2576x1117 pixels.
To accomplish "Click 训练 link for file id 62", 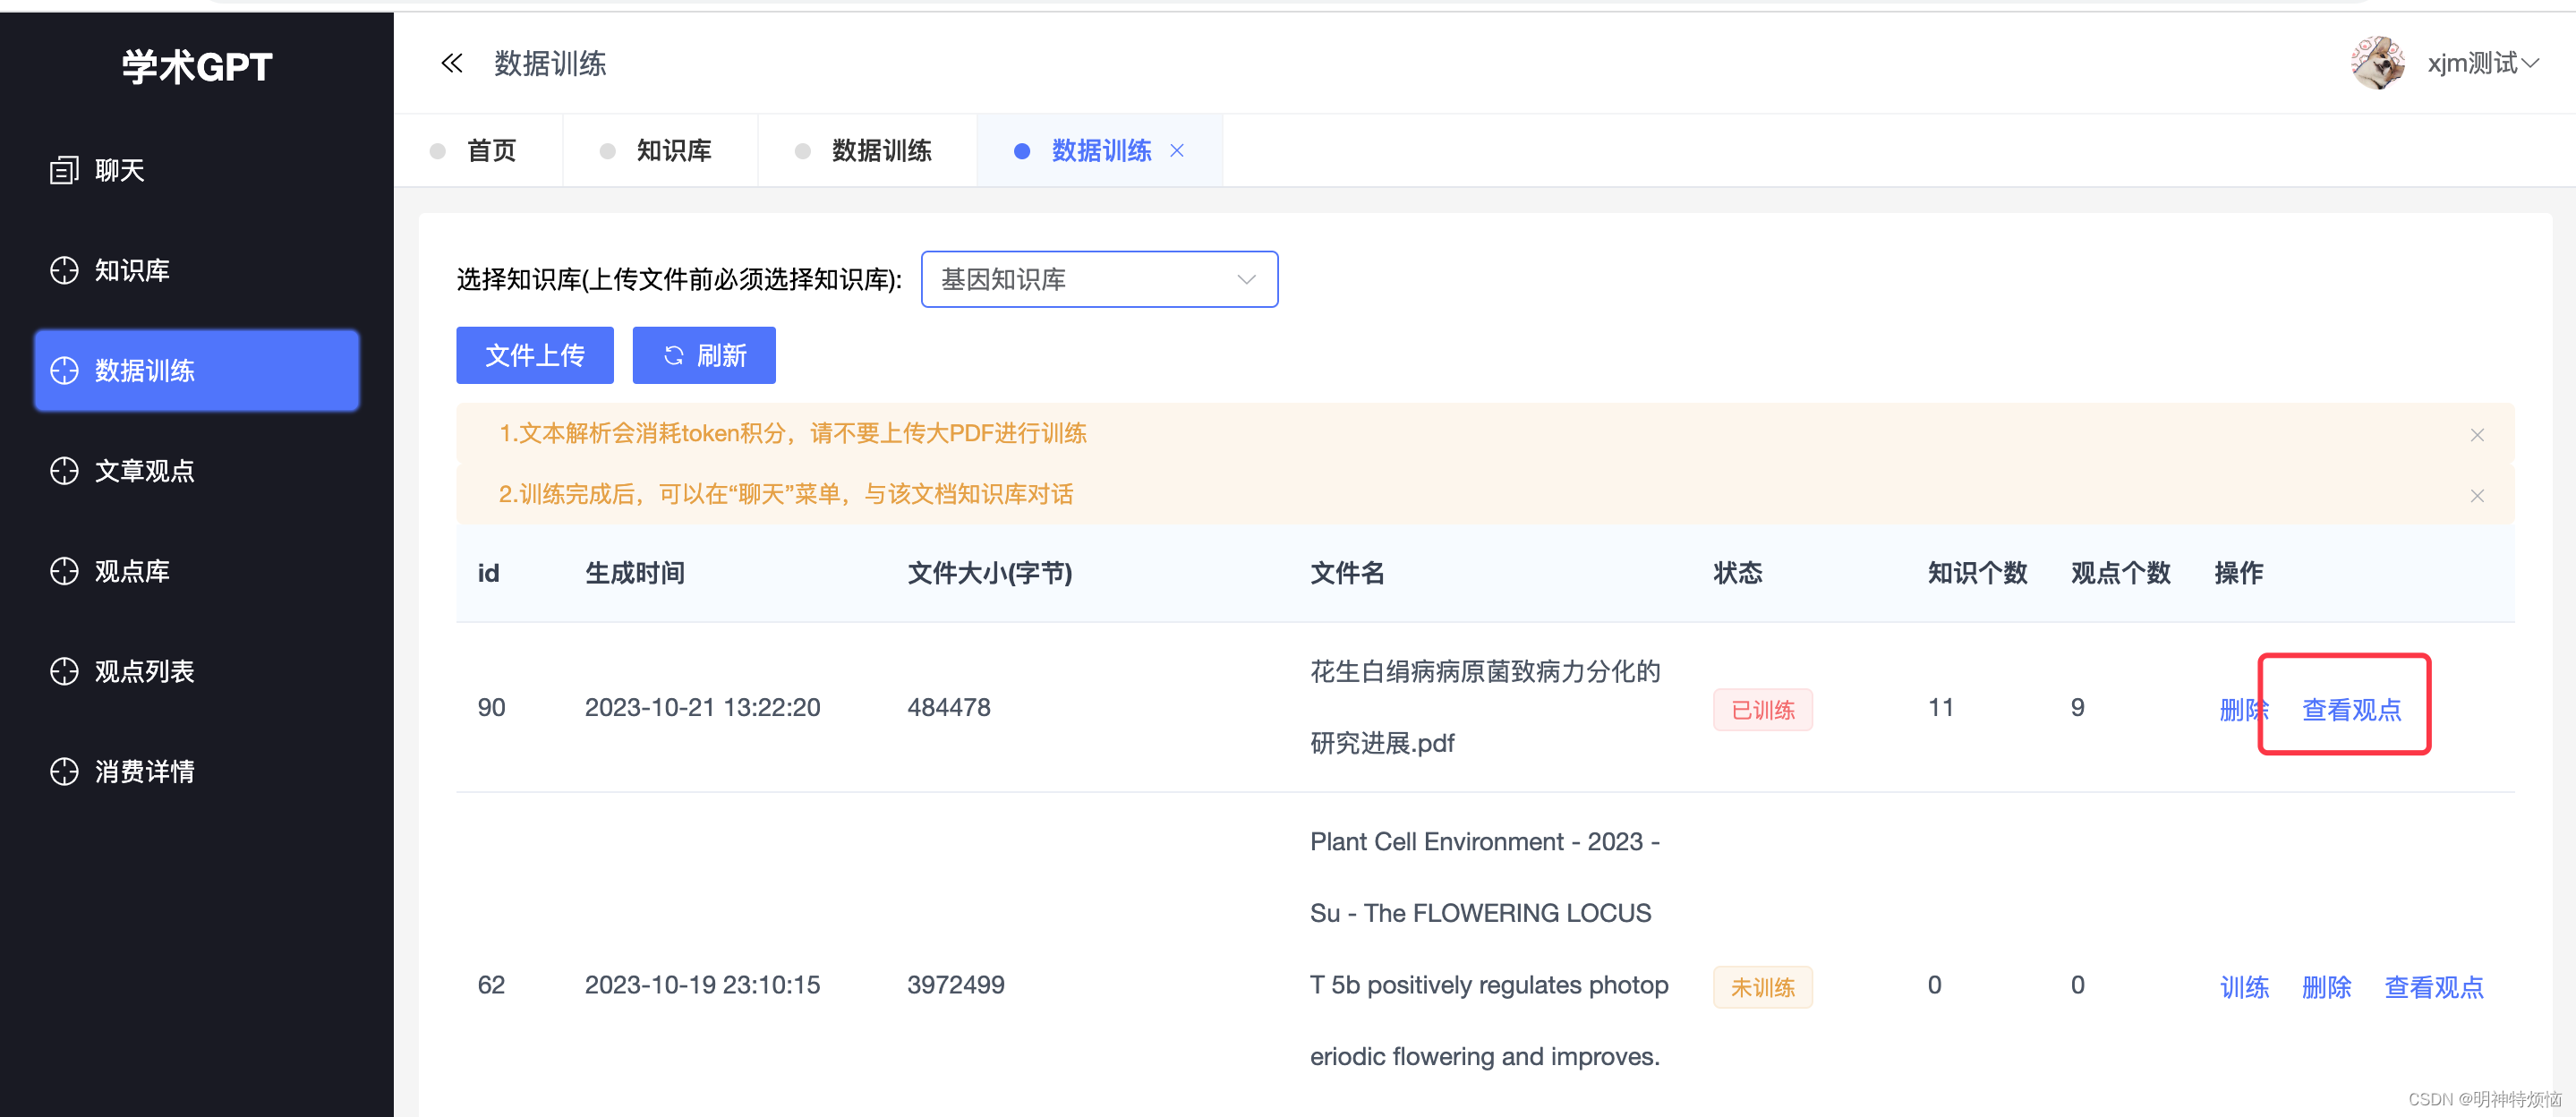I will pyautogui.click(x=2243, y=987).
